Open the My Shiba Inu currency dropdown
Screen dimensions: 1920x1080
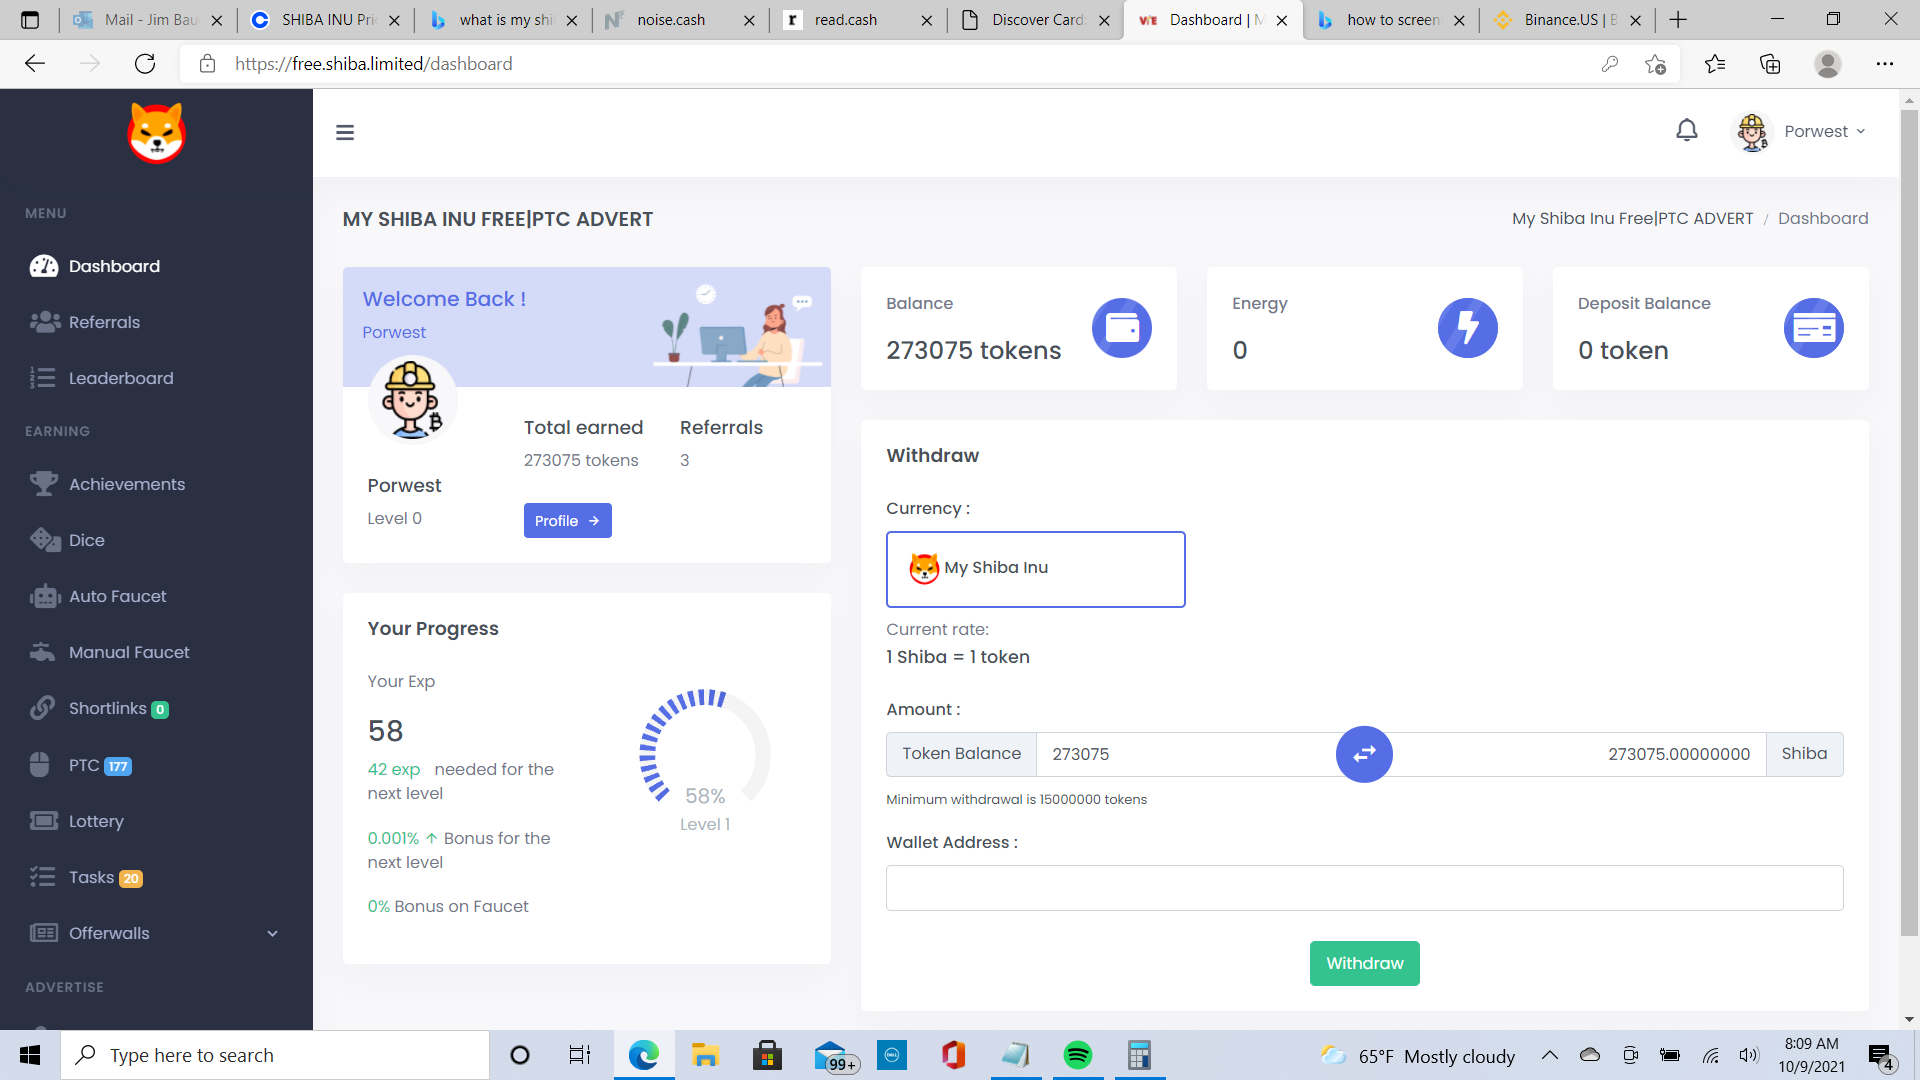point(1036,569)
